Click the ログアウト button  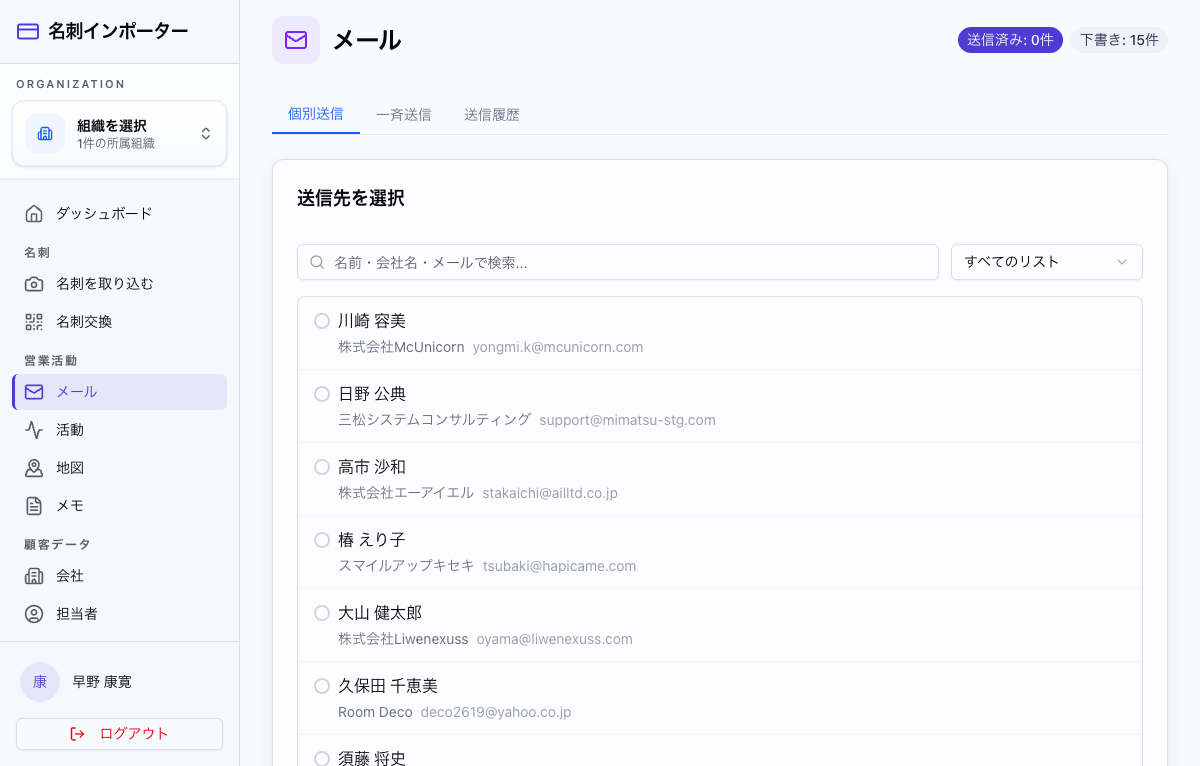(x=120, y=734)
